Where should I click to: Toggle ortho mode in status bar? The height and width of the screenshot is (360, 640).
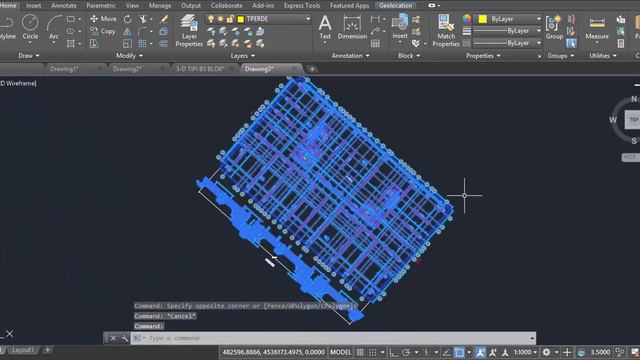(393, 352)
